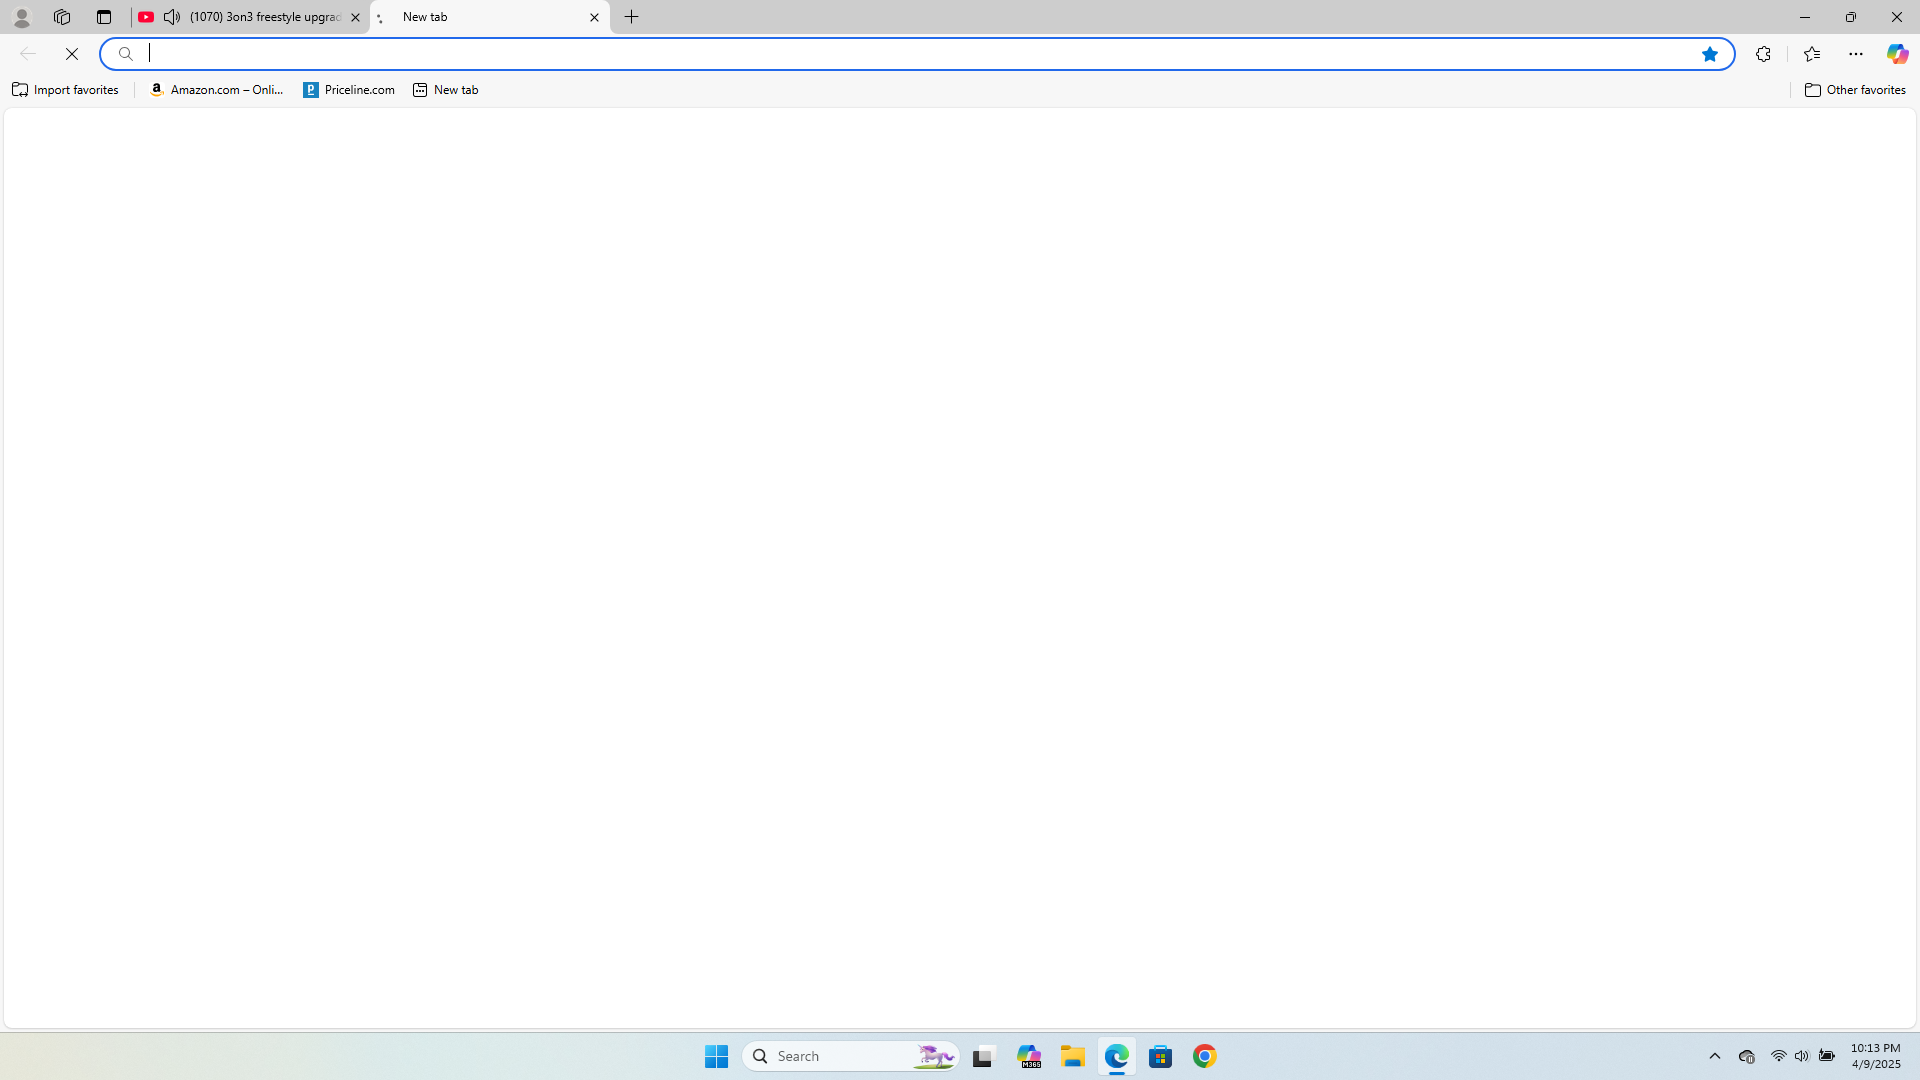This screenshot has height=1080, width=1920.
Task: Open the Wi-Fi network tray icon
Action: (1778, 1056)
